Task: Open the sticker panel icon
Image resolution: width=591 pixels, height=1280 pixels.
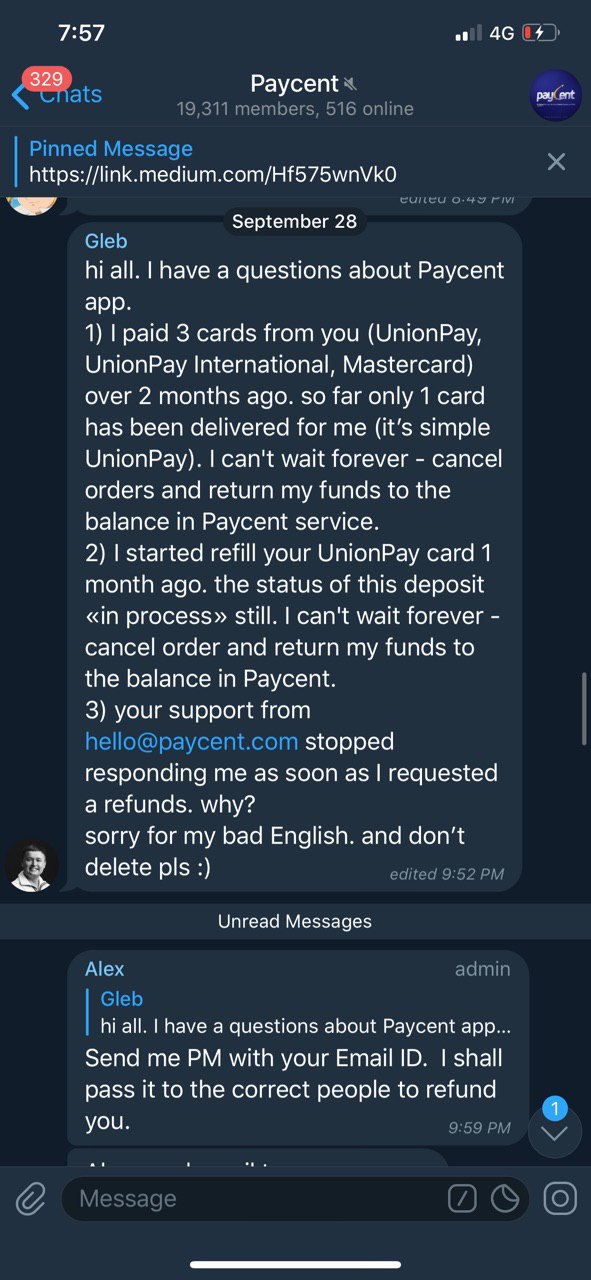Action: tap(507, 1199)
